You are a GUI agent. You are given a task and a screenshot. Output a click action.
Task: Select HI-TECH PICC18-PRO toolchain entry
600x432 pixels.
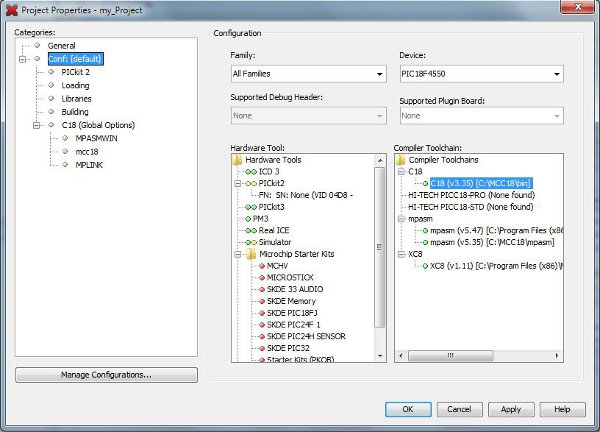pos(471,195)
